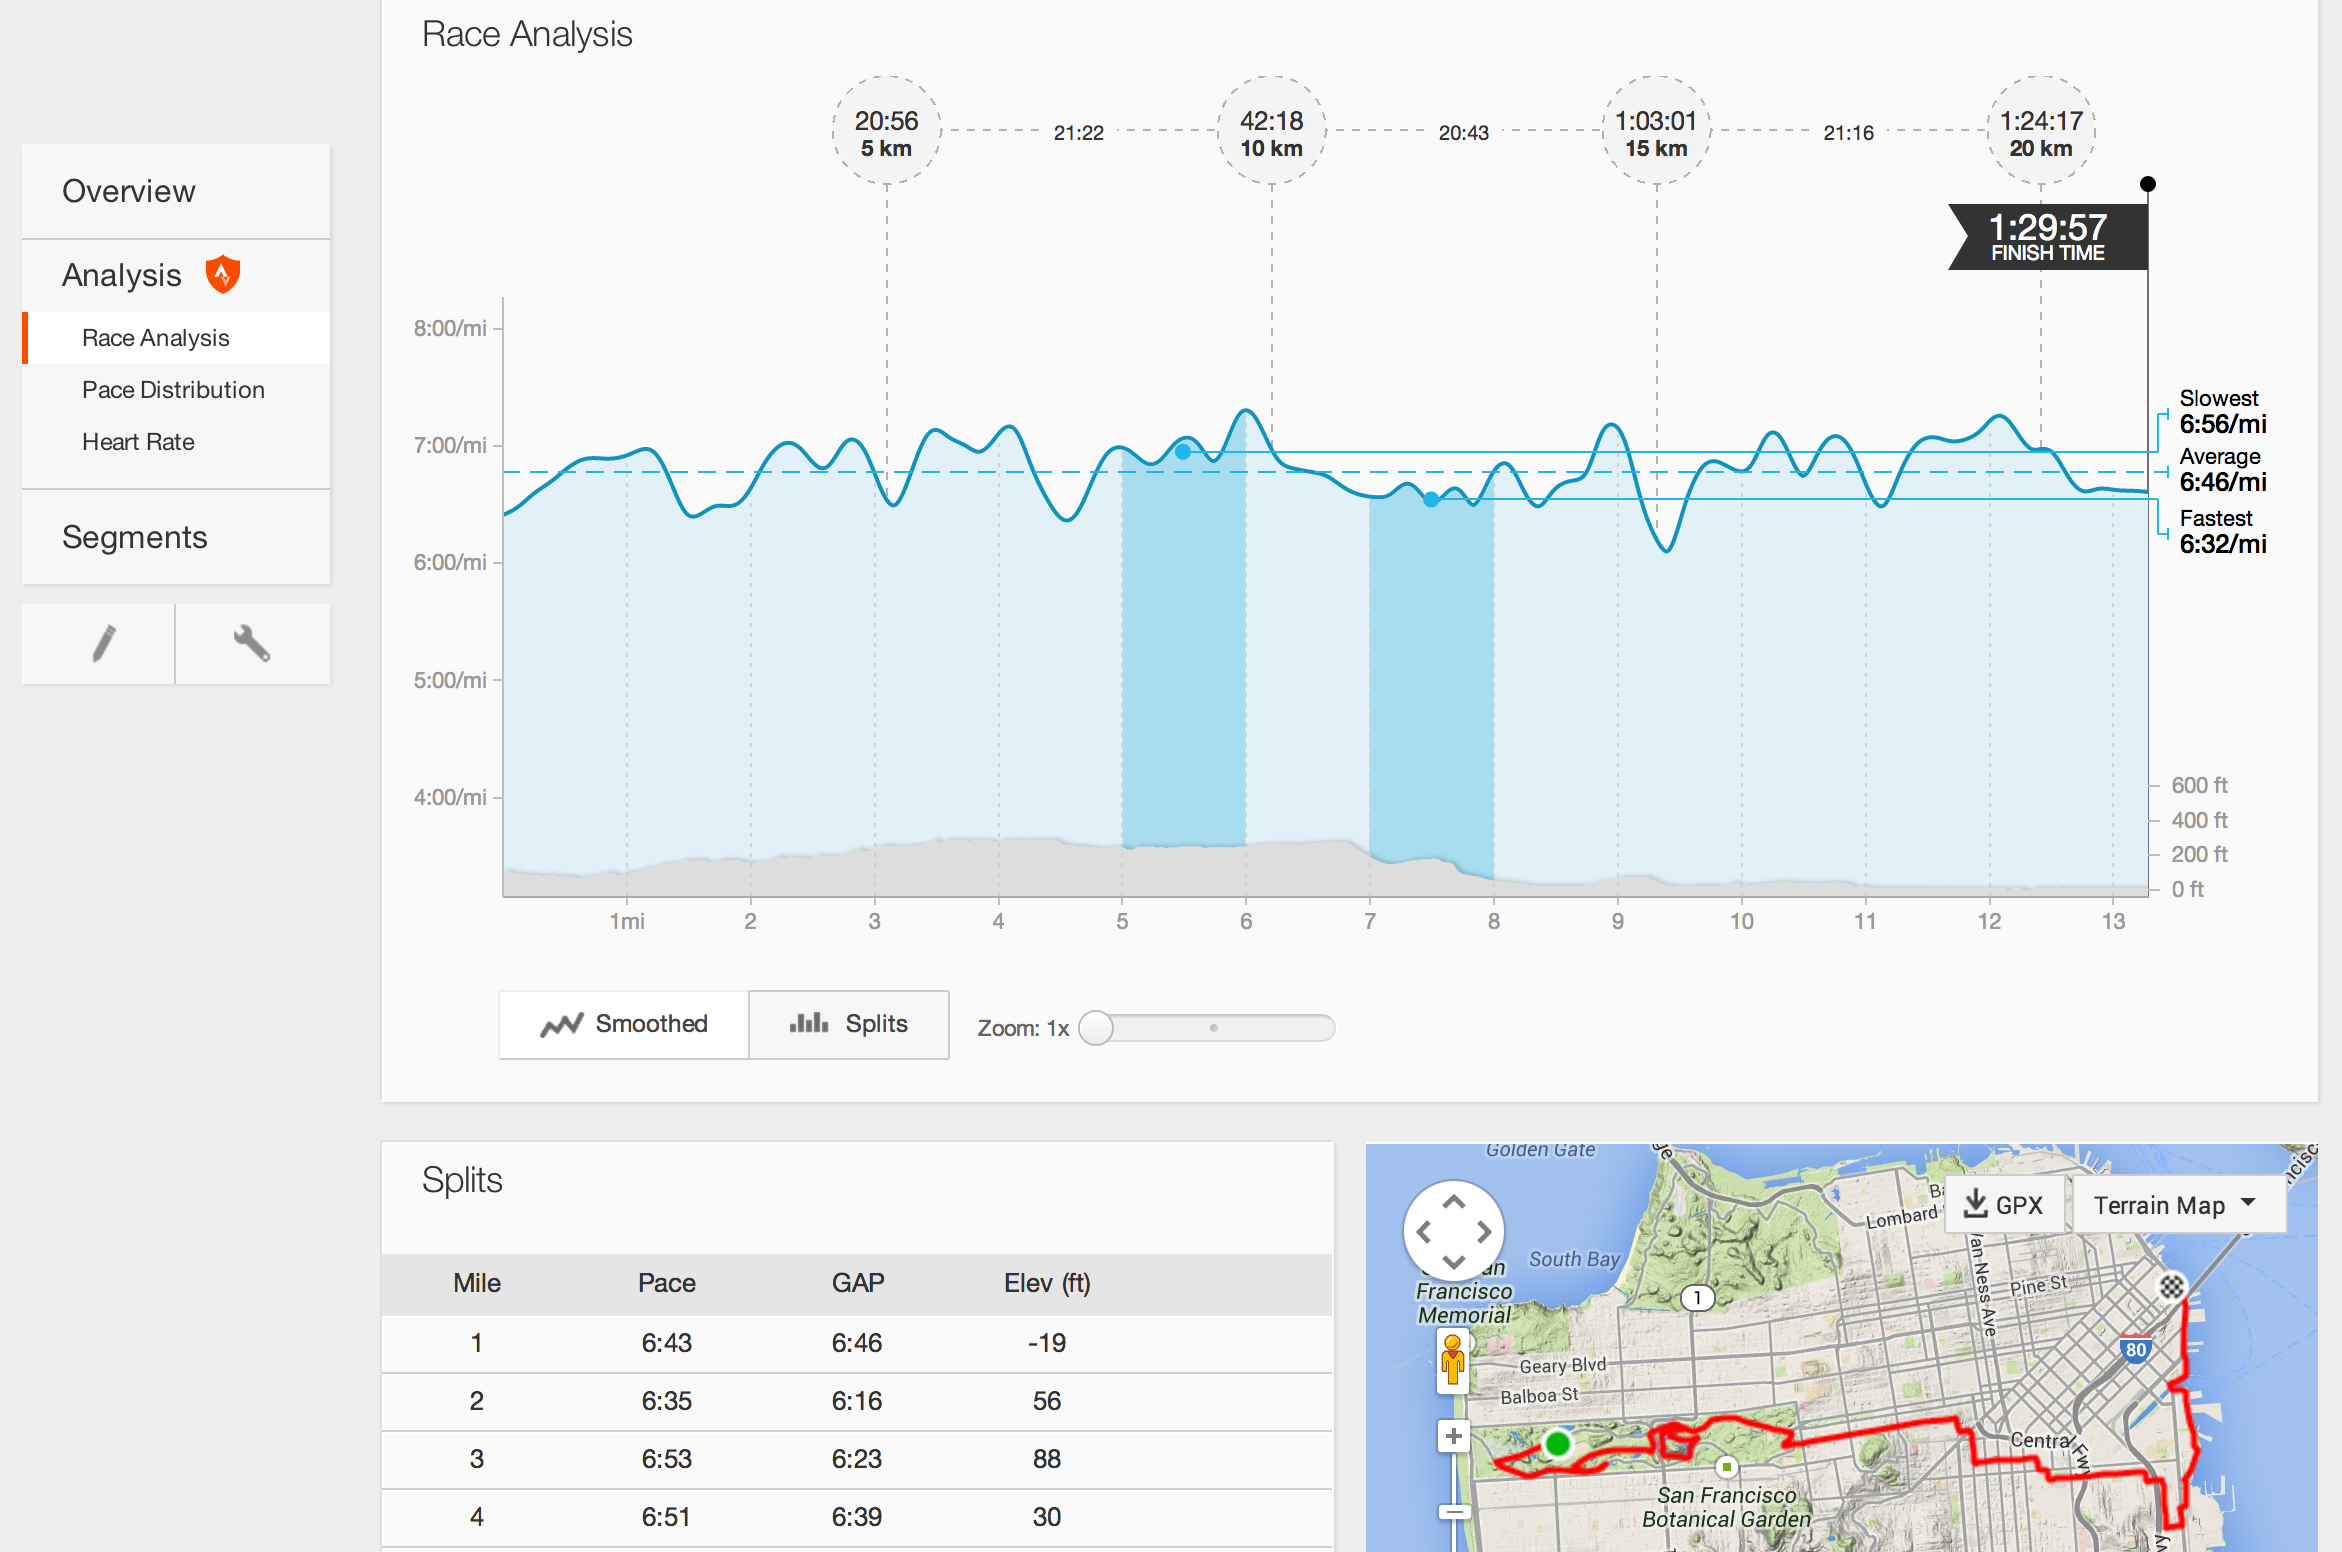Open the wrench settings icon
Viewport: 2342px width, 1552px height.
[252, 644]
